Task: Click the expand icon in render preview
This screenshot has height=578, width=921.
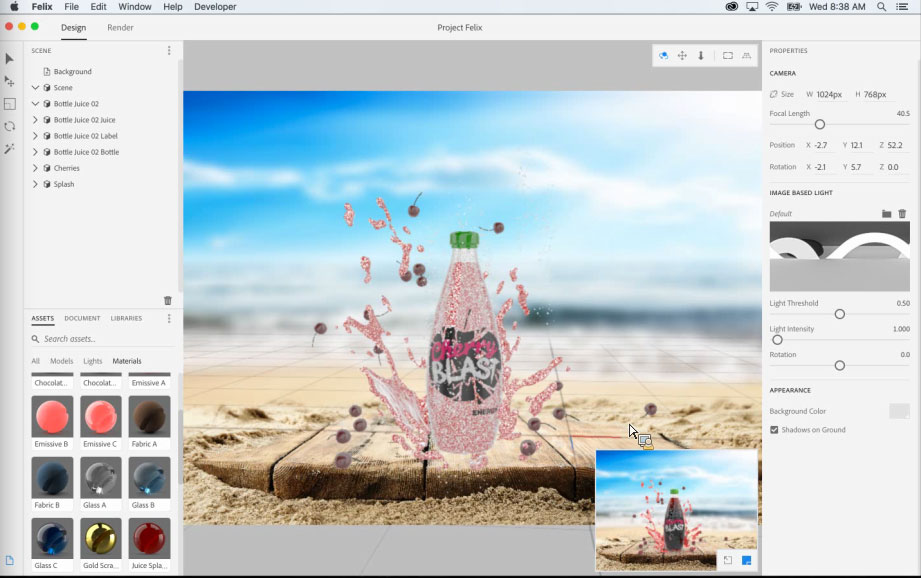Action: pyautogui.click(x=728, y=560)
